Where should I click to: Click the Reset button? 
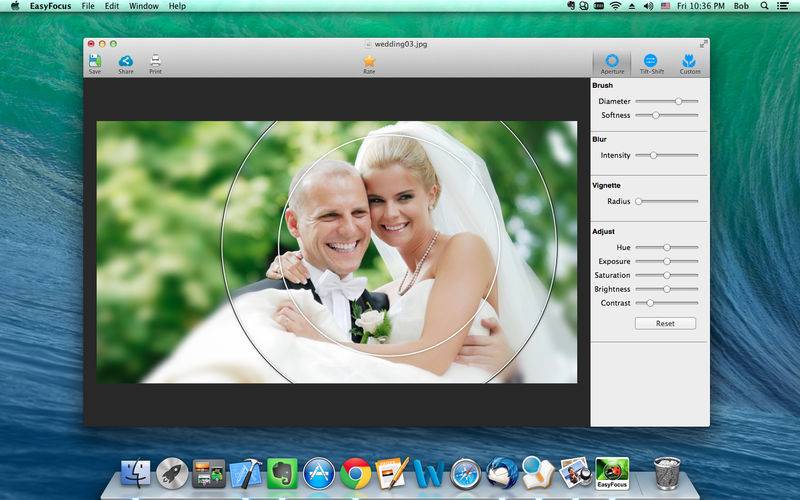tap(665, 323)
